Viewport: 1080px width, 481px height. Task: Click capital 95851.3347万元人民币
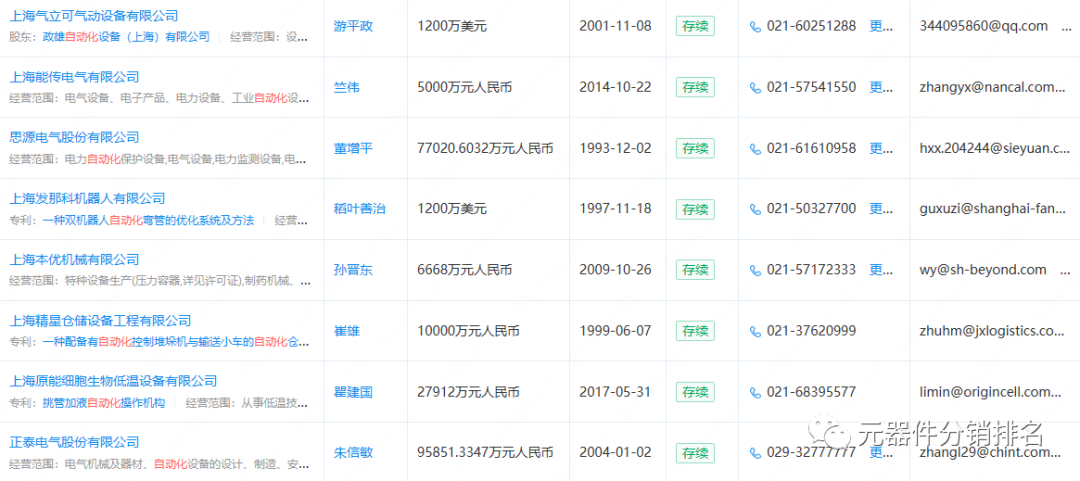pos(486,453)
